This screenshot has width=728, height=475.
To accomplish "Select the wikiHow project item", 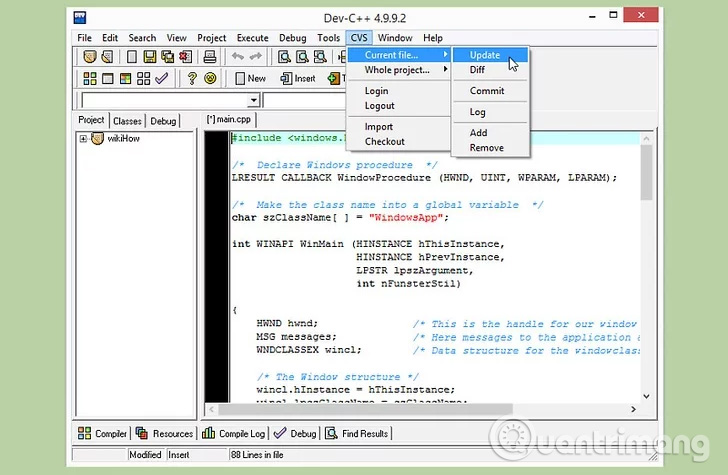I will 123,138.
